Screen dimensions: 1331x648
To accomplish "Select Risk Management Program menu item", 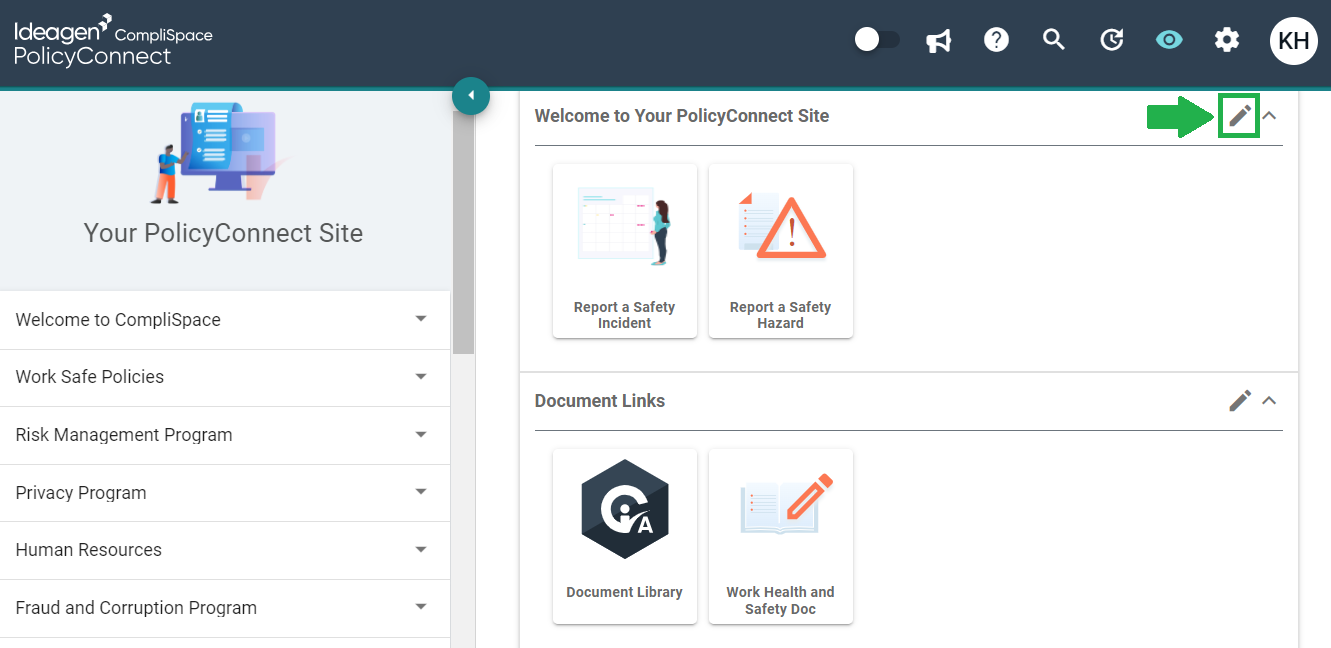I will pos(225,435).
